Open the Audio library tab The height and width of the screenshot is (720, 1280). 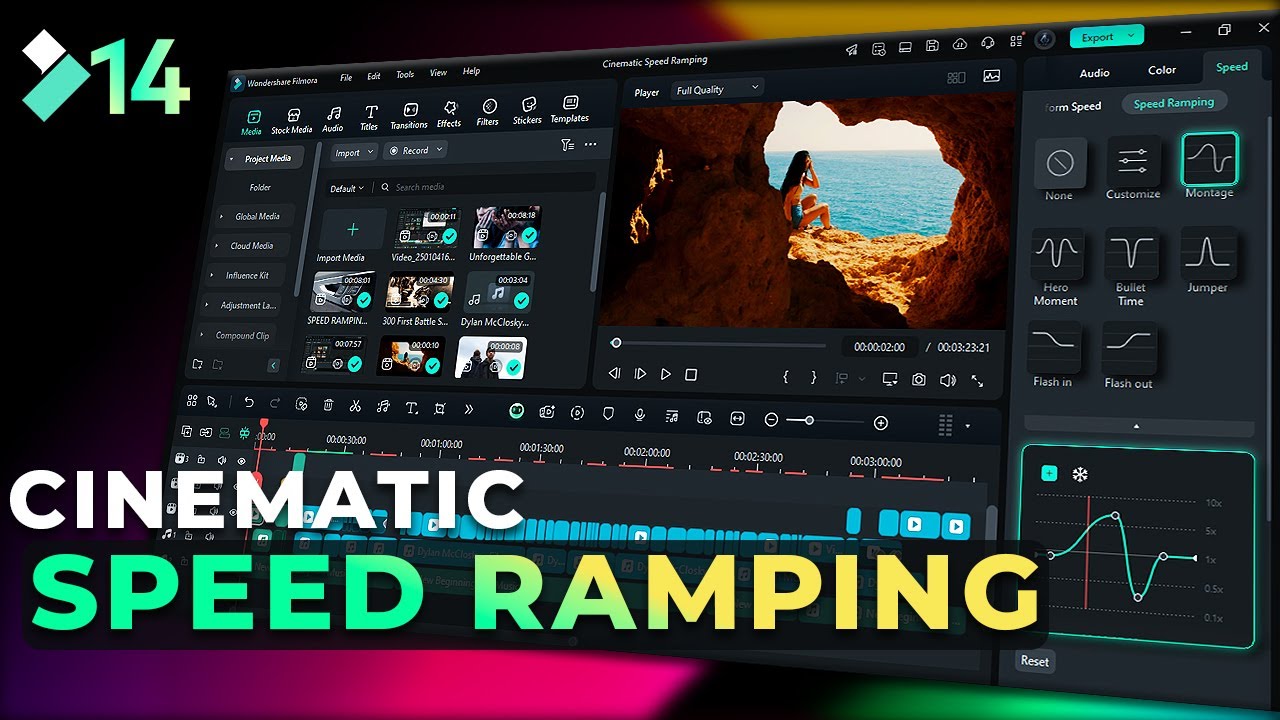point(333,119)
